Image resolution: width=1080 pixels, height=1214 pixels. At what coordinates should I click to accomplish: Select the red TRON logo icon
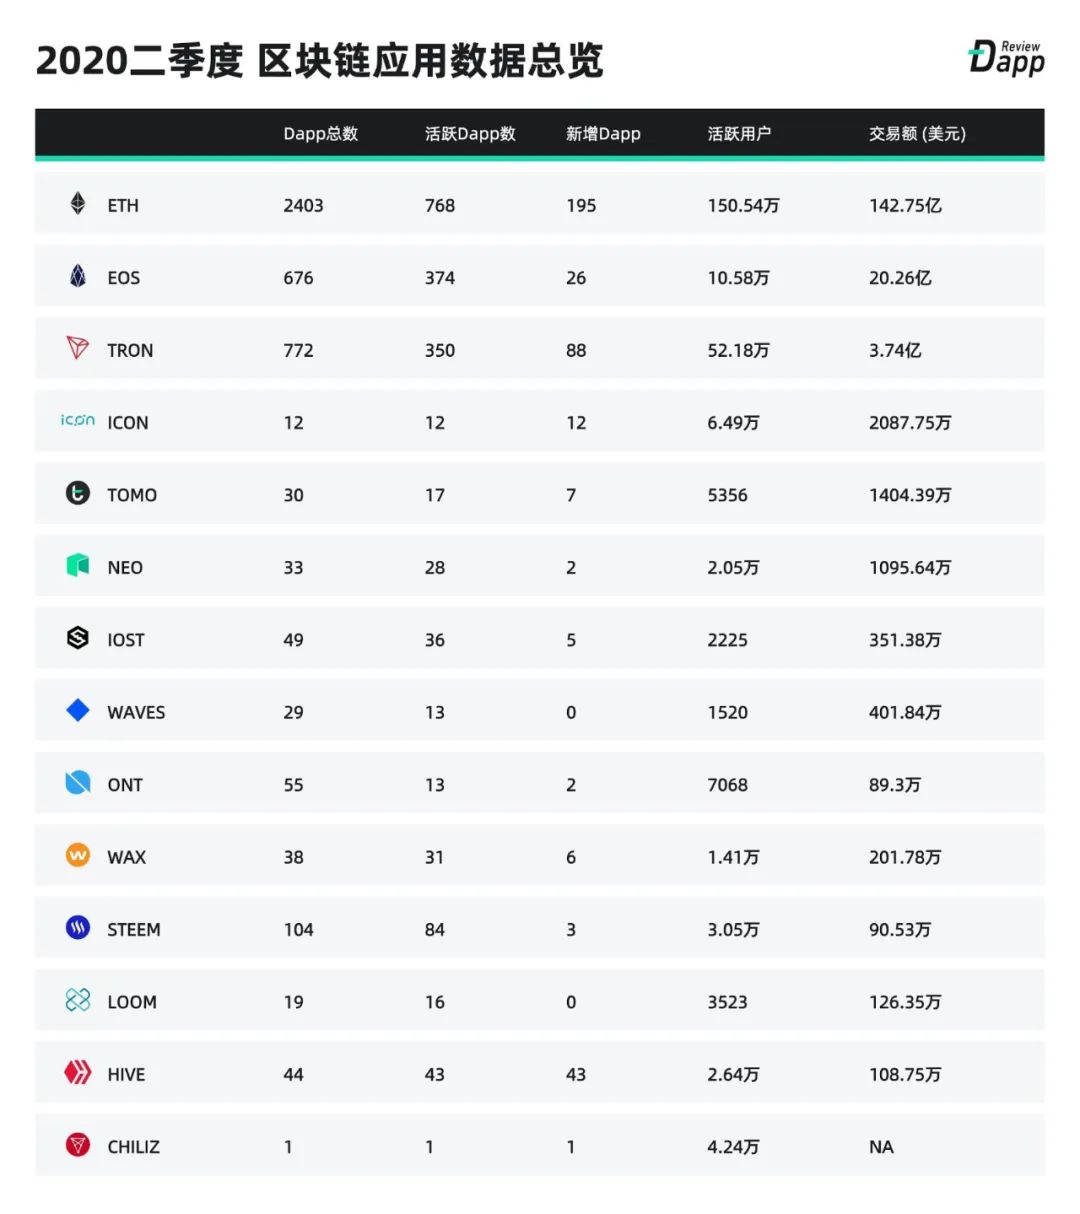pyautogui.click(x=78, y=348)
